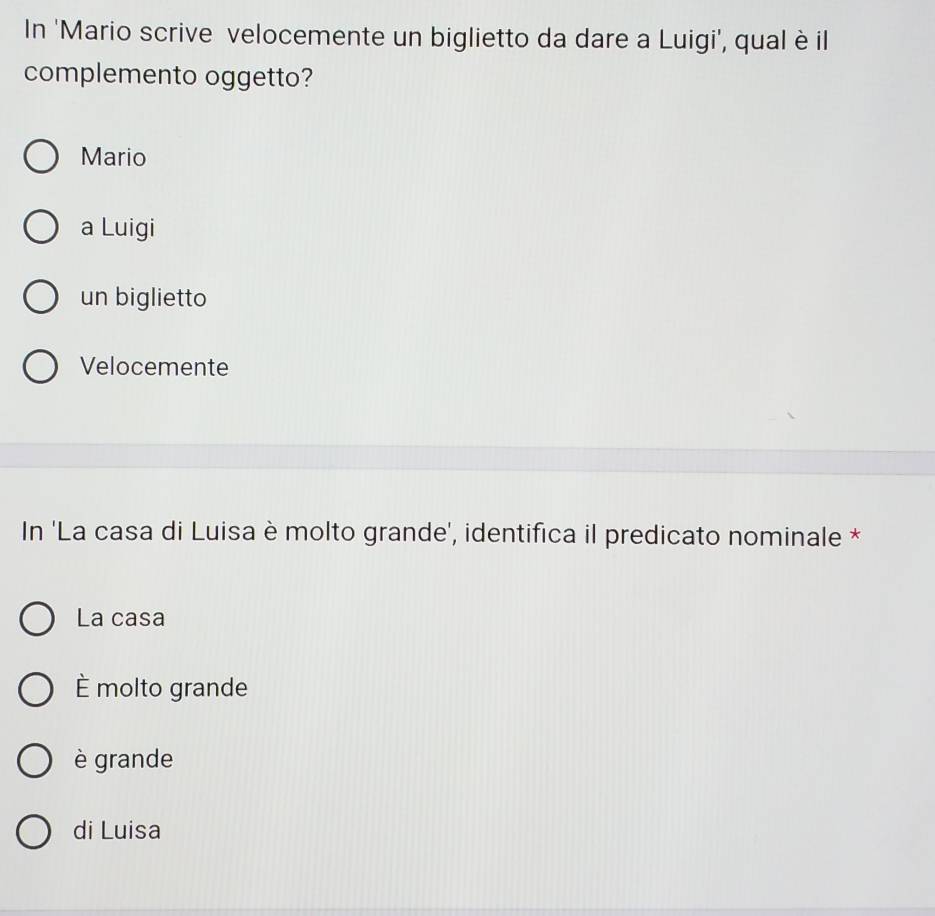Click the 'di Luisa' answer label text
Screen dimensions: 935x916
coord(117,830)
